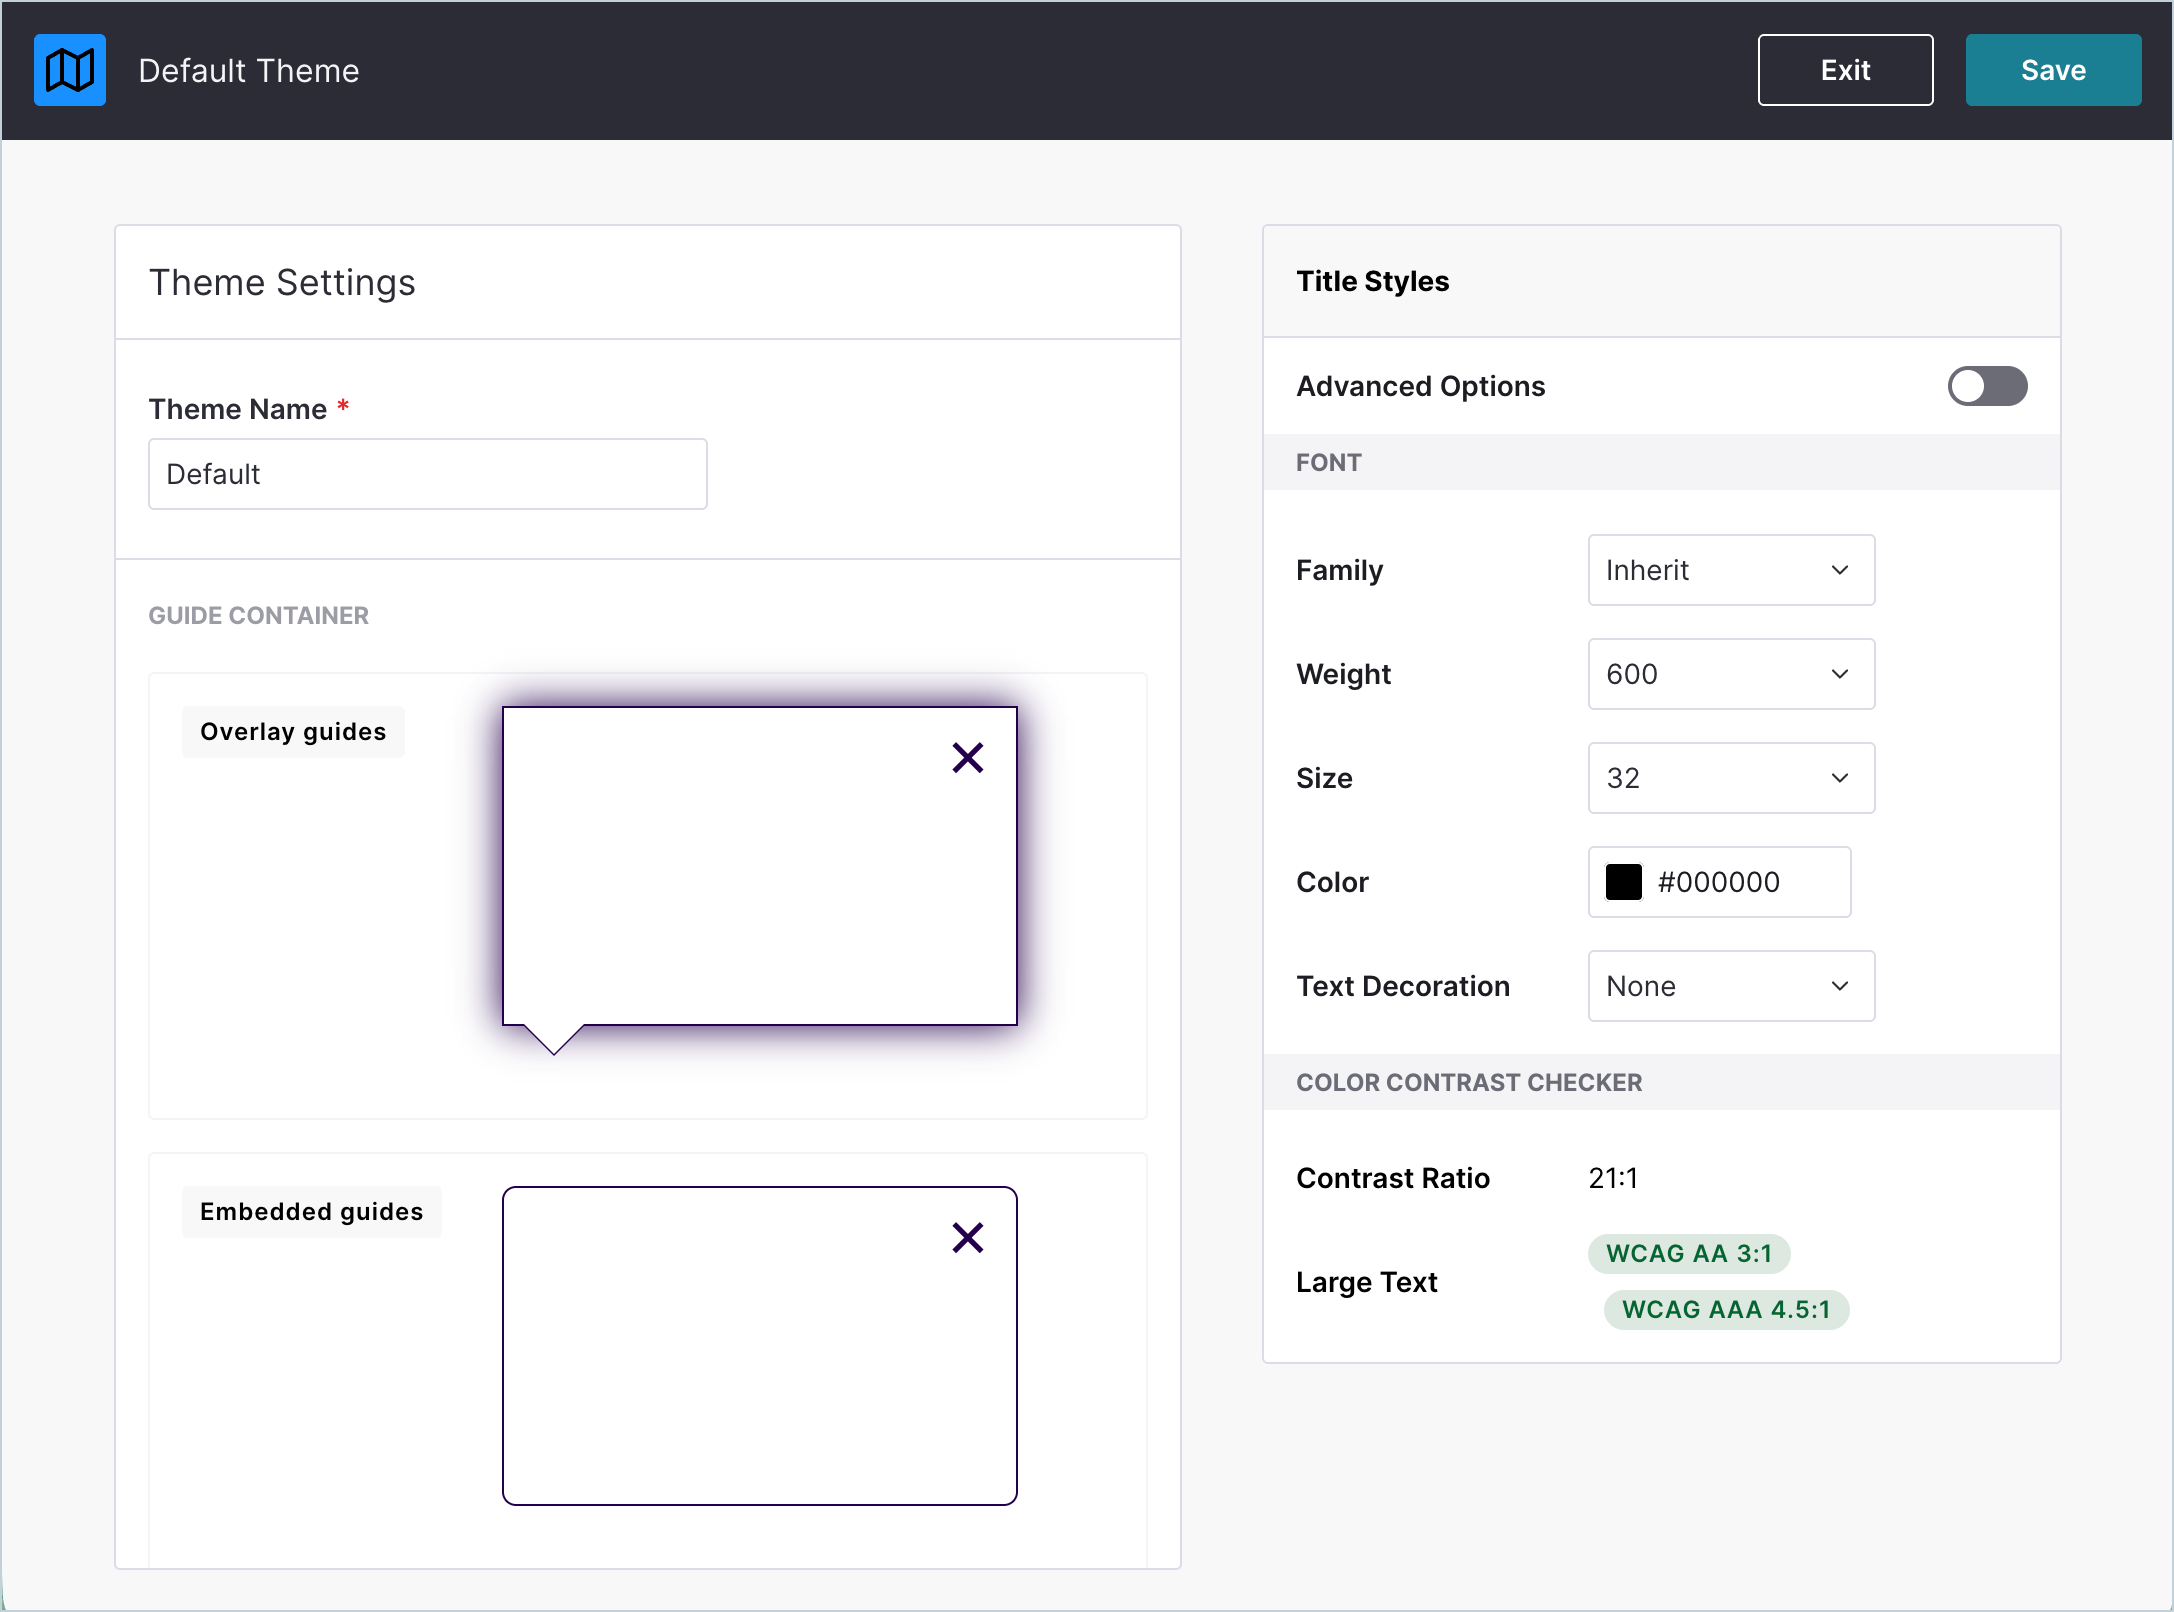Image resolution: width=2174 pixels, height=1612 pixels.
Task: Open the Size dropdown showing 32
Action: click(1730, 778)
